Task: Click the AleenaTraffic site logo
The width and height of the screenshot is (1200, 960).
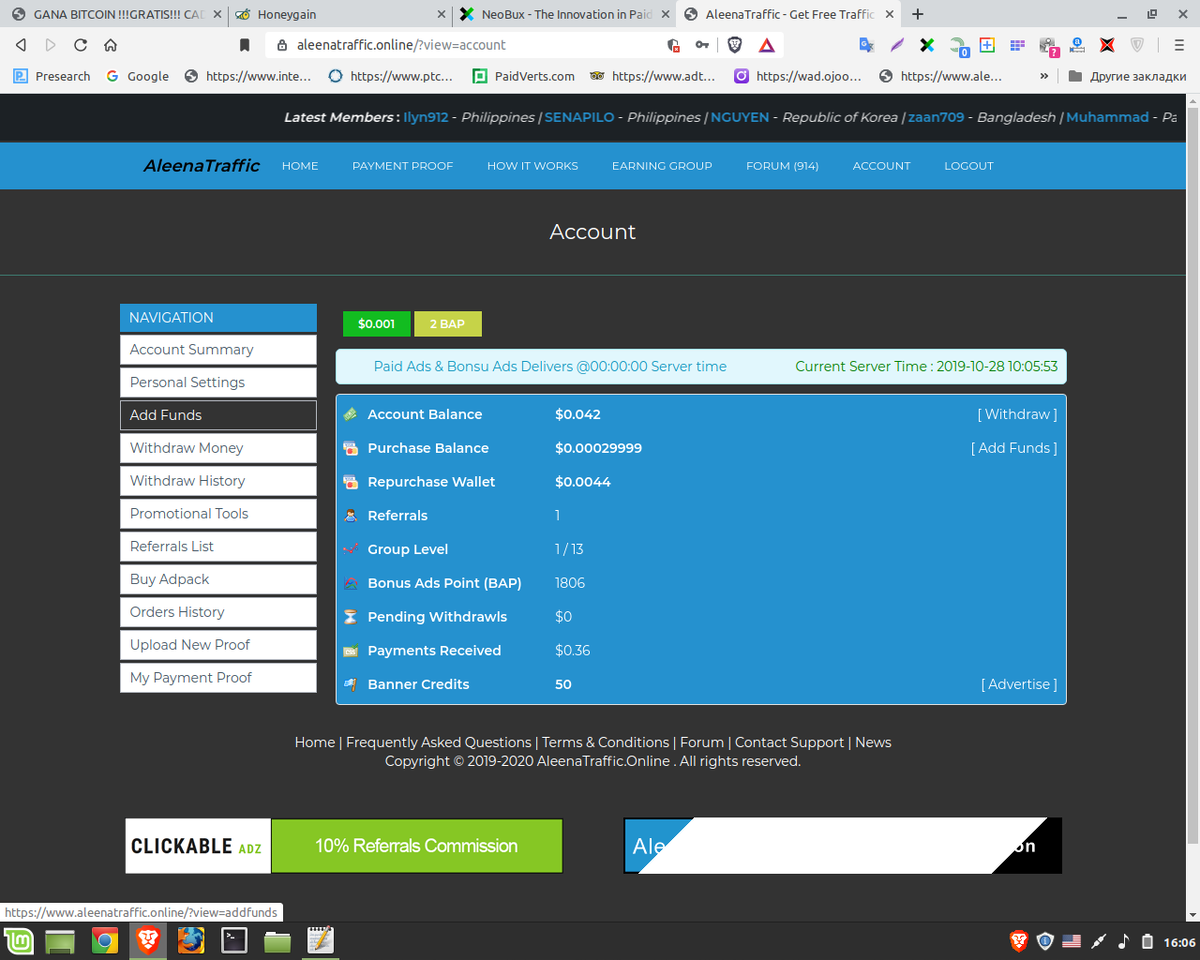Action: point(202,166)
